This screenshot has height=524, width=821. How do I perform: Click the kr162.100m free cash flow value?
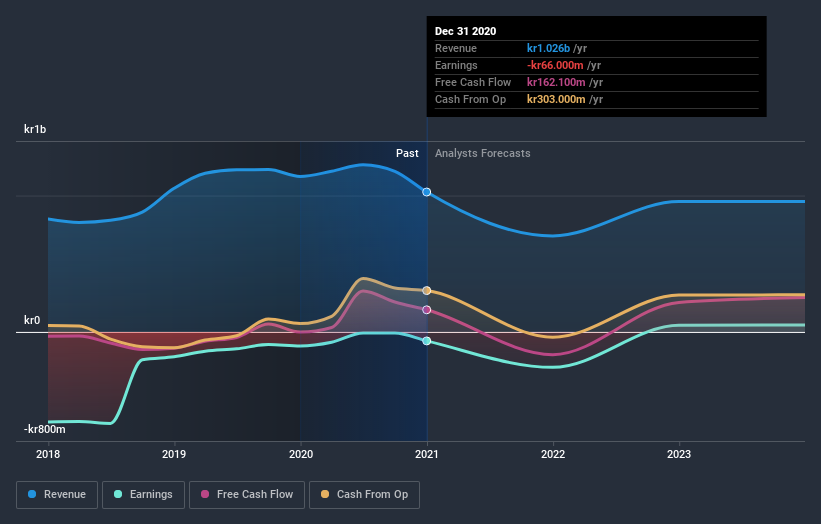click(556, 82)
